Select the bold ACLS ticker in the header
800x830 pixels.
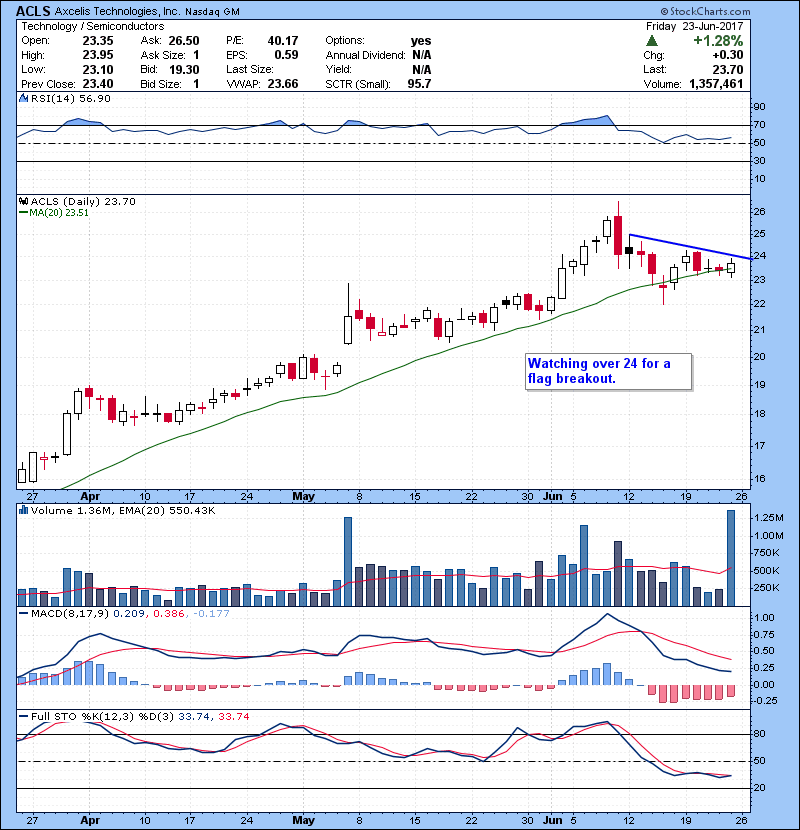pyautogui.click(x=33, y=11)
